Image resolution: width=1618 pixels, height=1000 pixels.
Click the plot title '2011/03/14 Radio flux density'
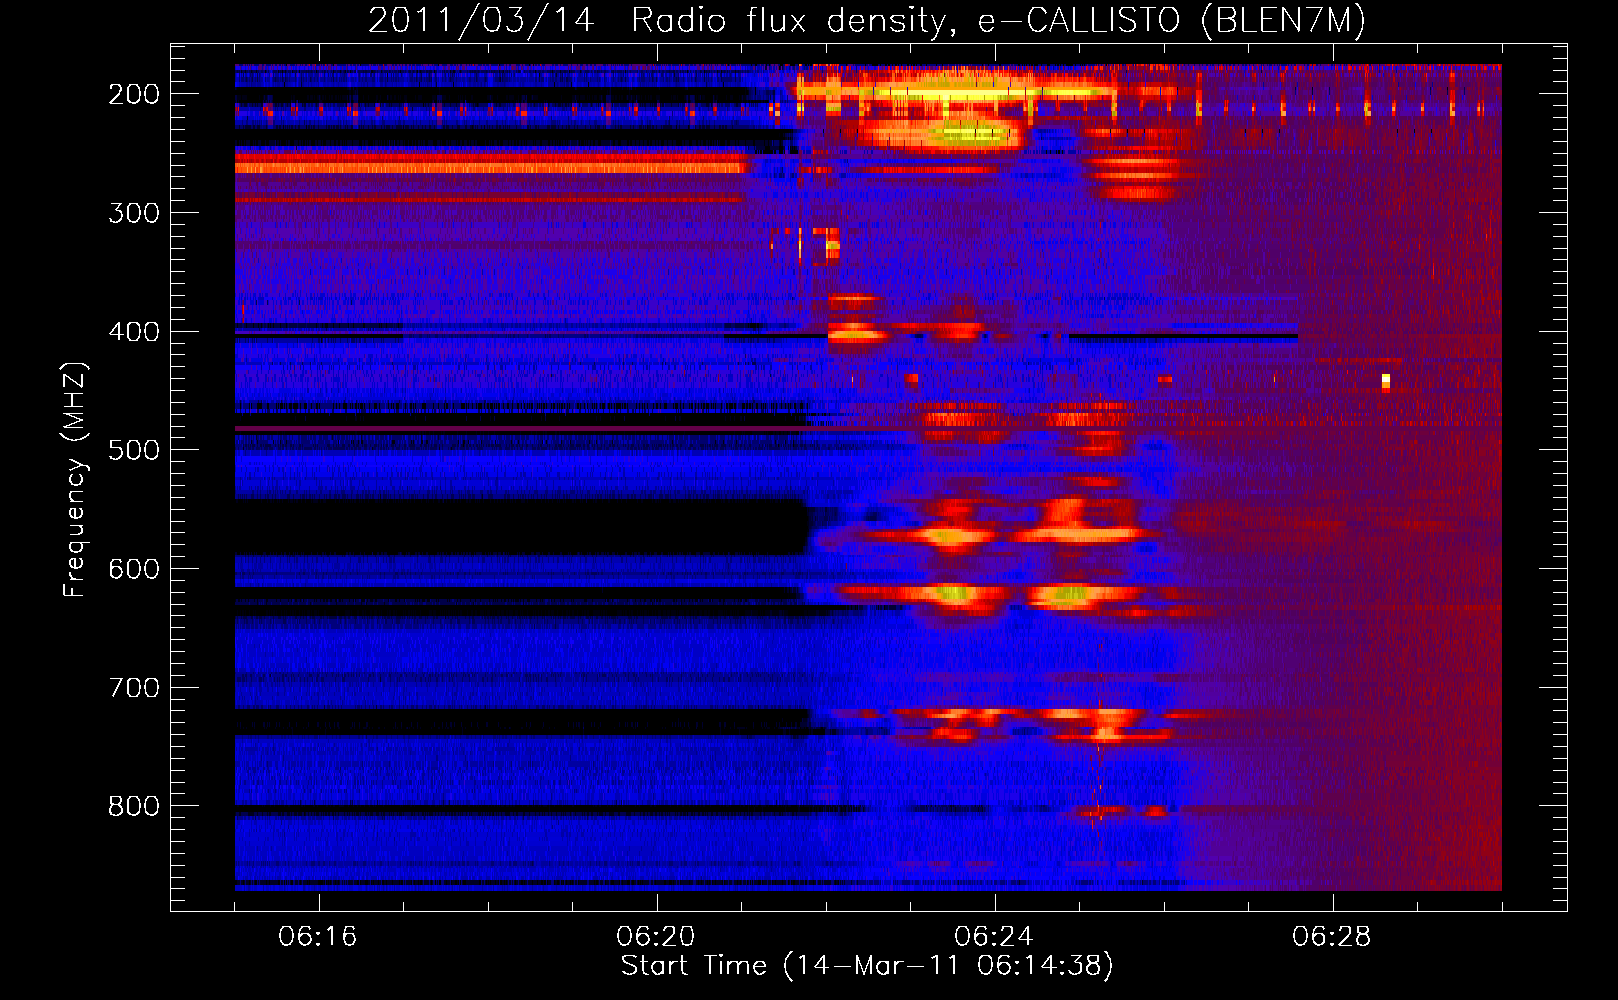coord(867,20)
